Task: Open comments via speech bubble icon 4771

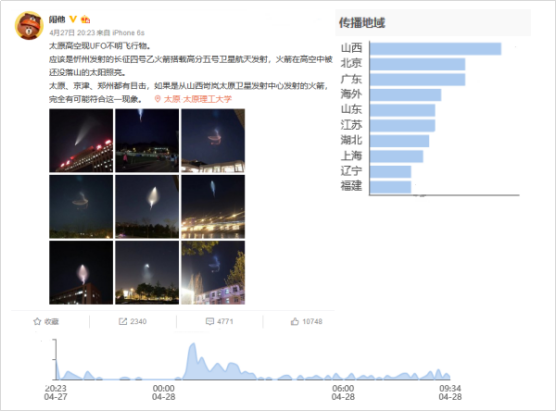Action: tap(210, 321)
